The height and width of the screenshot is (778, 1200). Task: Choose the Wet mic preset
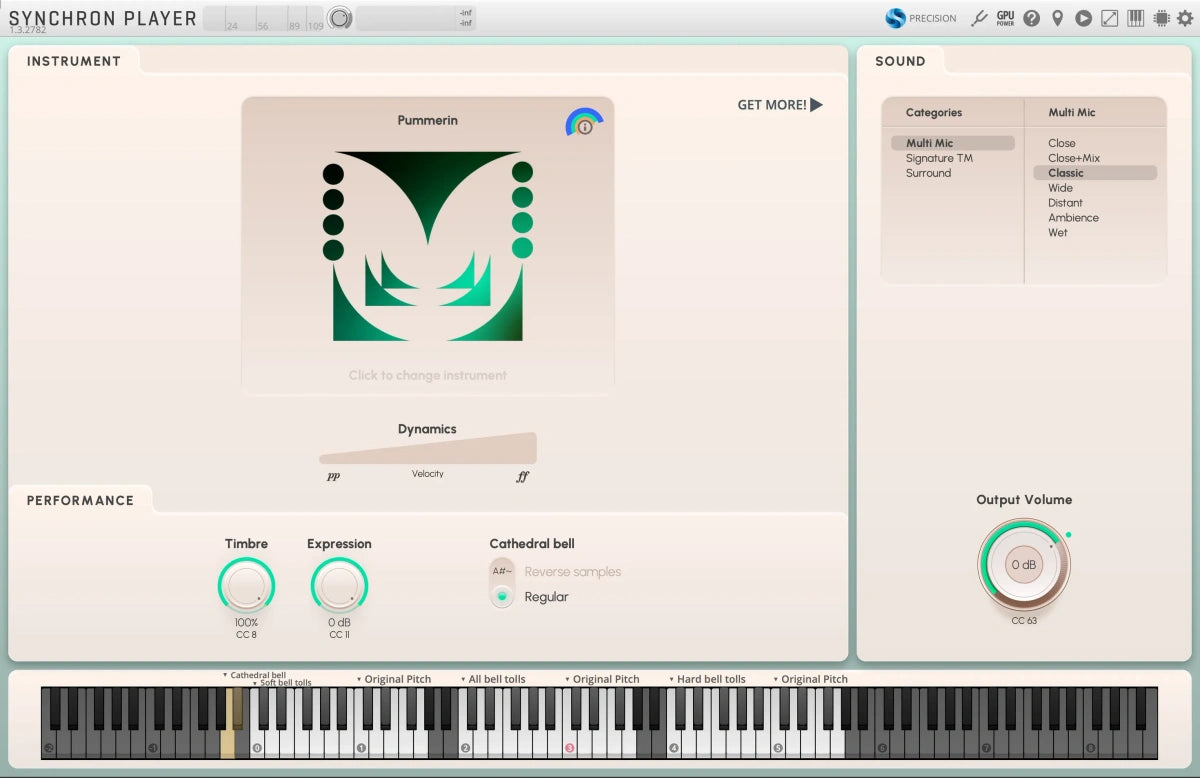point(1058,232)
